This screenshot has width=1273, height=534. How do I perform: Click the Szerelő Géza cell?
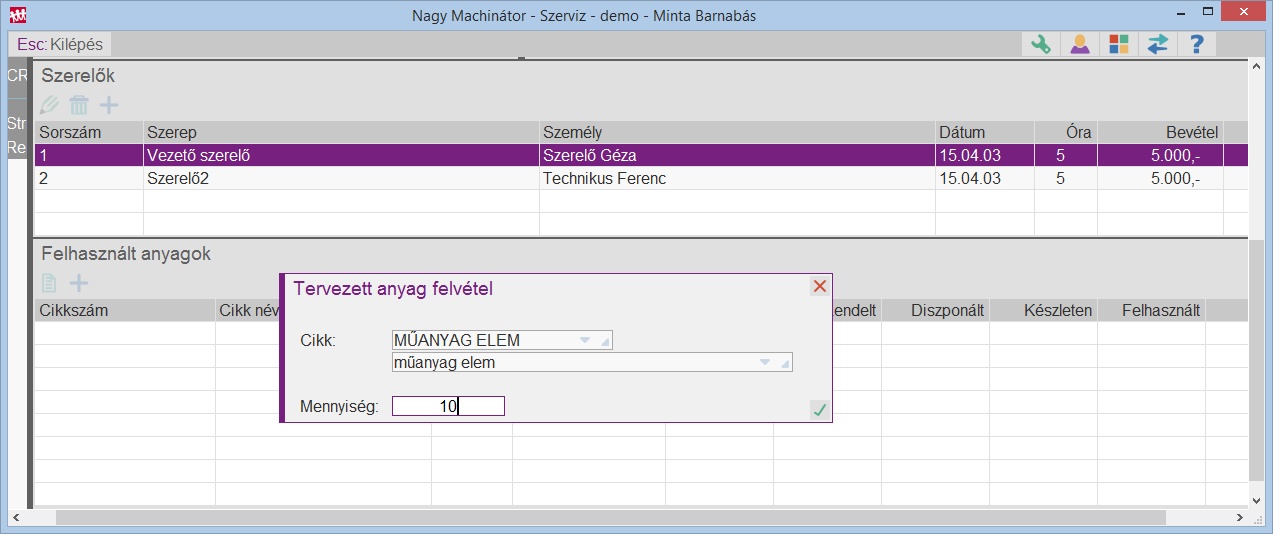[x=737, y=155]
